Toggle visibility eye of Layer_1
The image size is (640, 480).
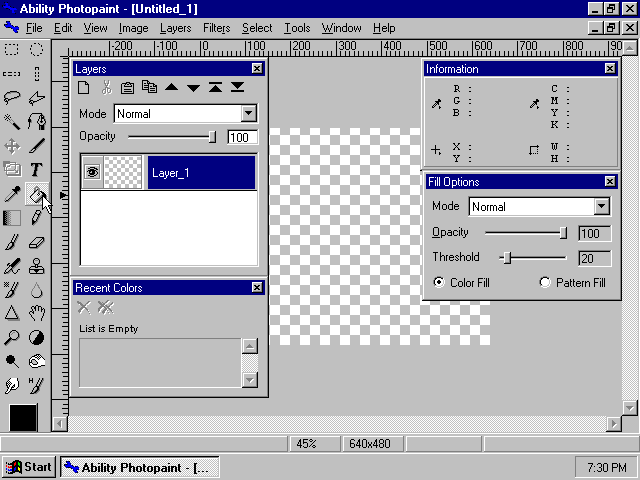(x=92, y=172)
